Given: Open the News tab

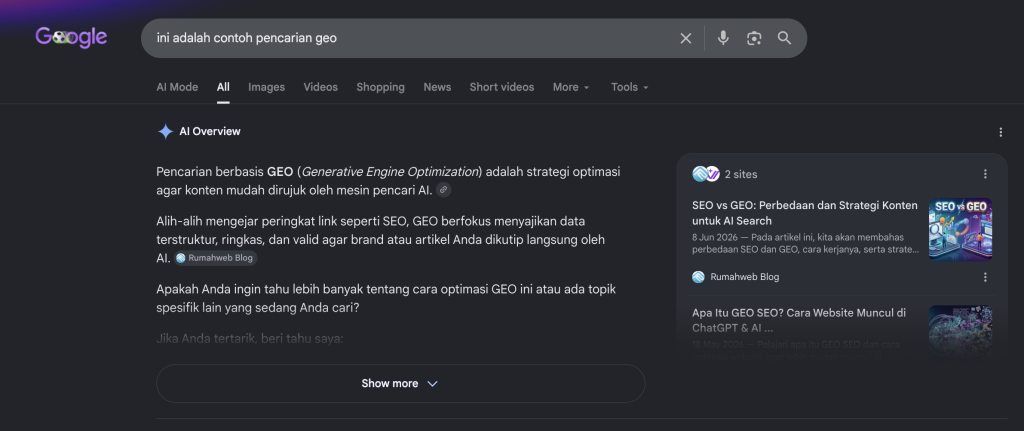Looking at the screenshot, I should [x=437, y=87].
